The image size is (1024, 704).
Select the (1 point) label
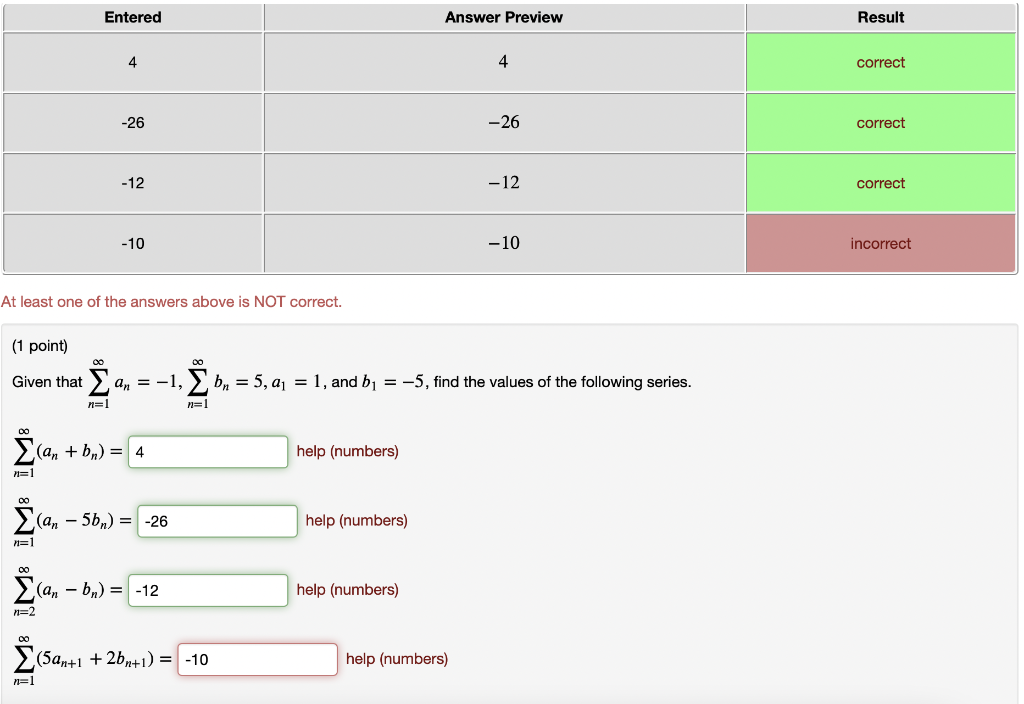(x=39, y=345)
